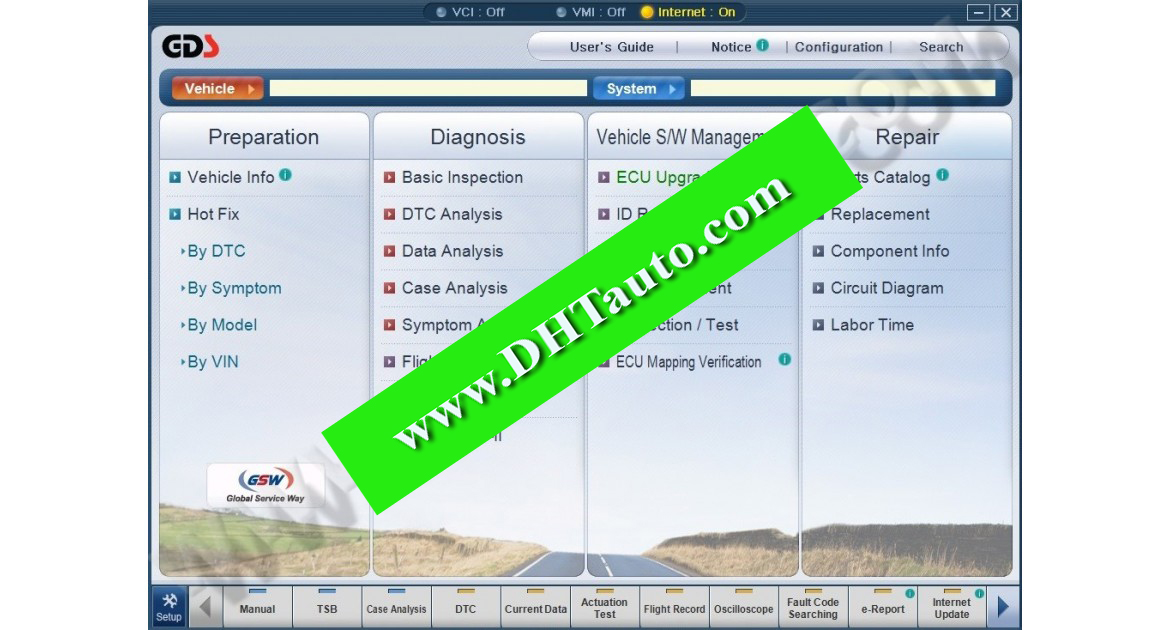Click the vehicle name input field
The height and width of the screenshot is (630, 1170).
coord(428,88)
